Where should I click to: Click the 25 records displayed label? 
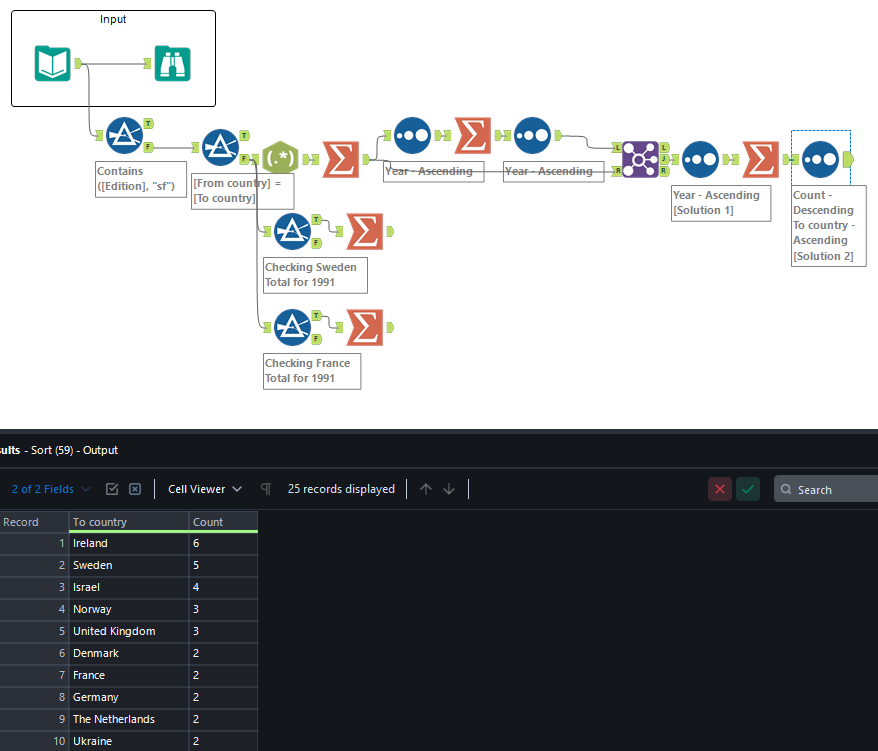(341, 489)
